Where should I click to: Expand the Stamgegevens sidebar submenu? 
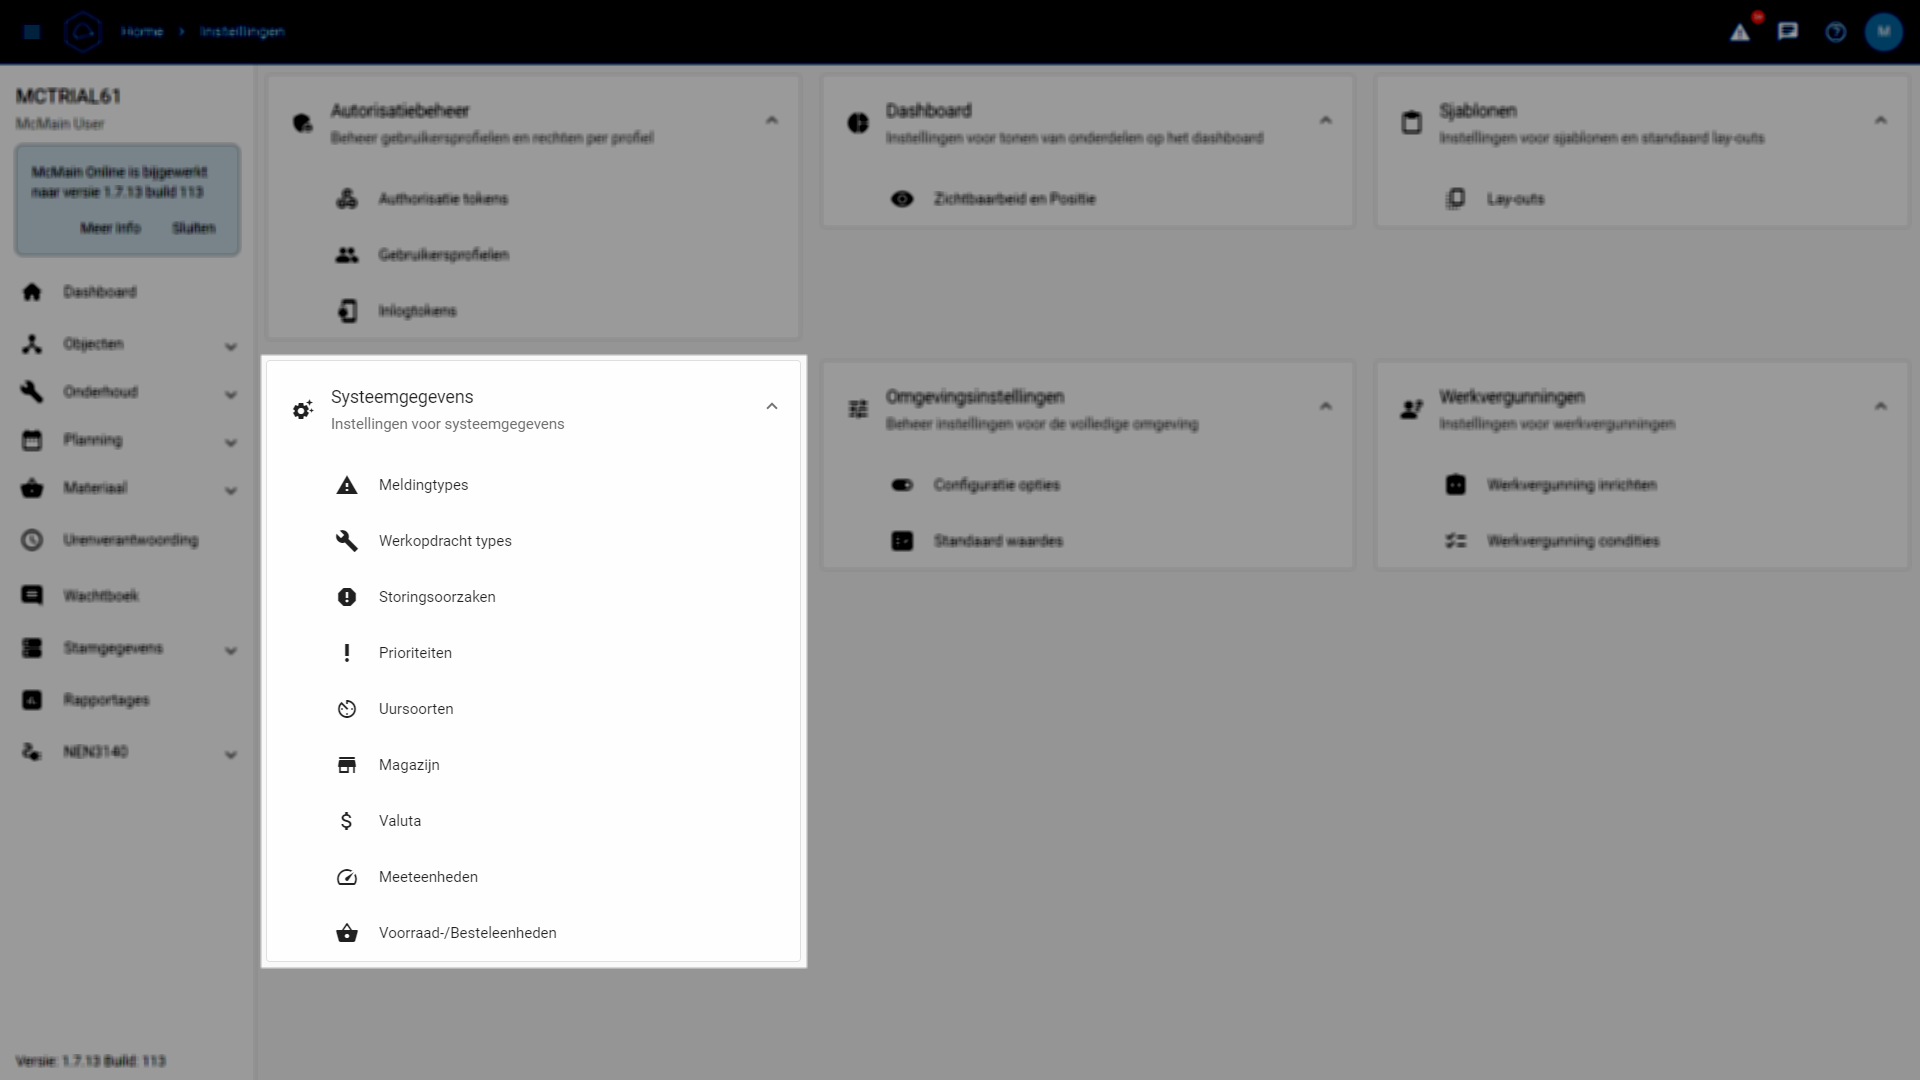tap(230, 650)
